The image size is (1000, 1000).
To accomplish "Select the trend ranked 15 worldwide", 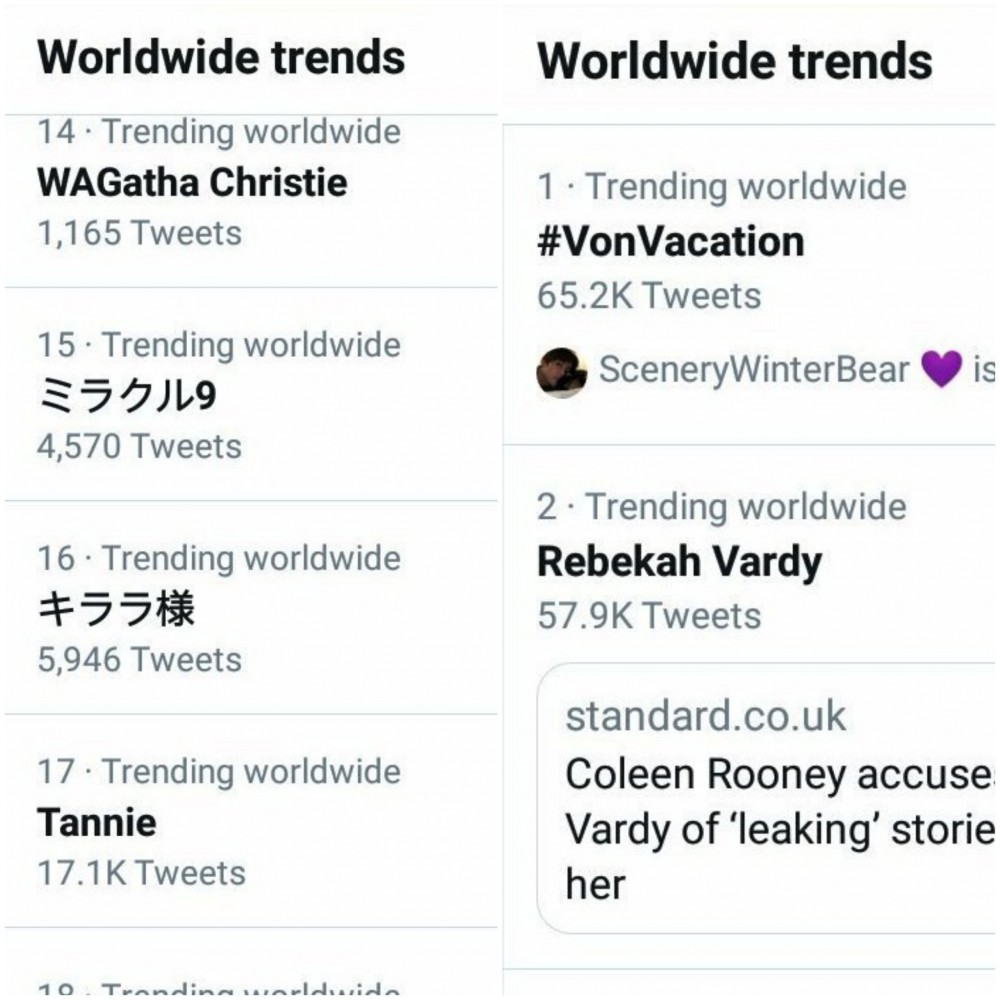I will [x=251, y=394].
